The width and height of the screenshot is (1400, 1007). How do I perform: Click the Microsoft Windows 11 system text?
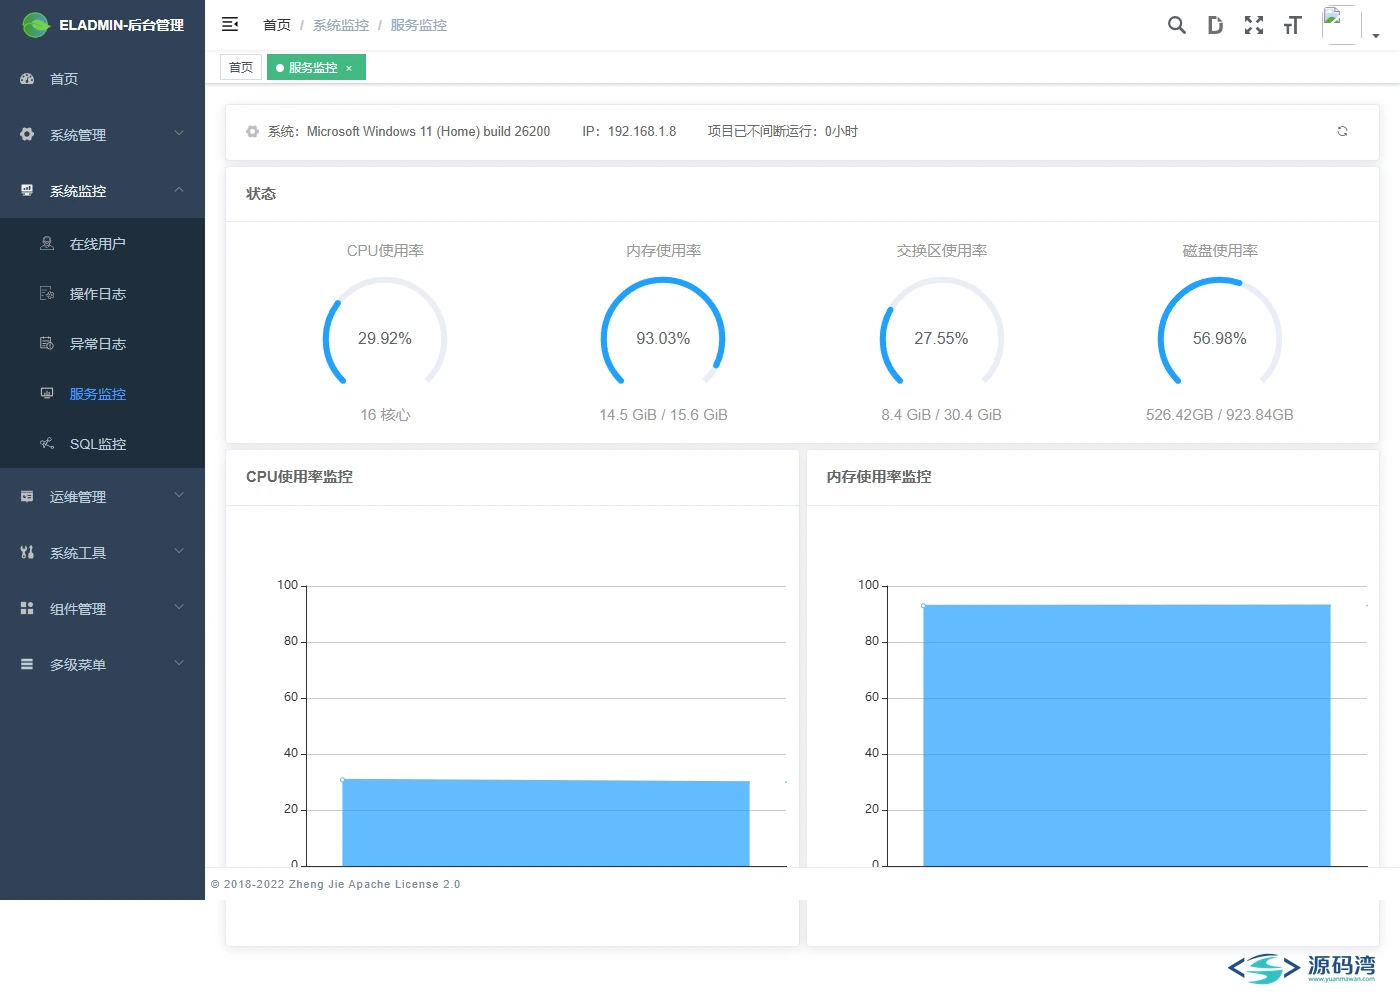(428, 131)
